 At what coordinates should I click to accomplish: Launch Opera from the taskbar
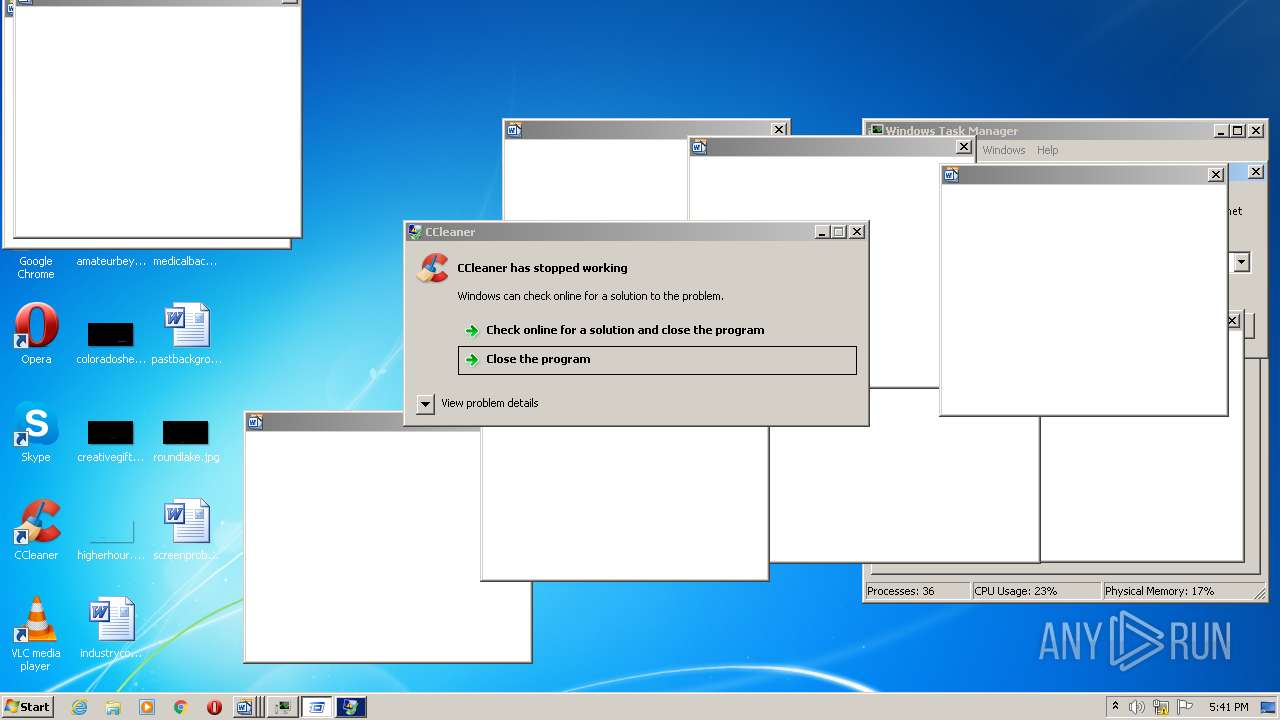tap(214, 707)
